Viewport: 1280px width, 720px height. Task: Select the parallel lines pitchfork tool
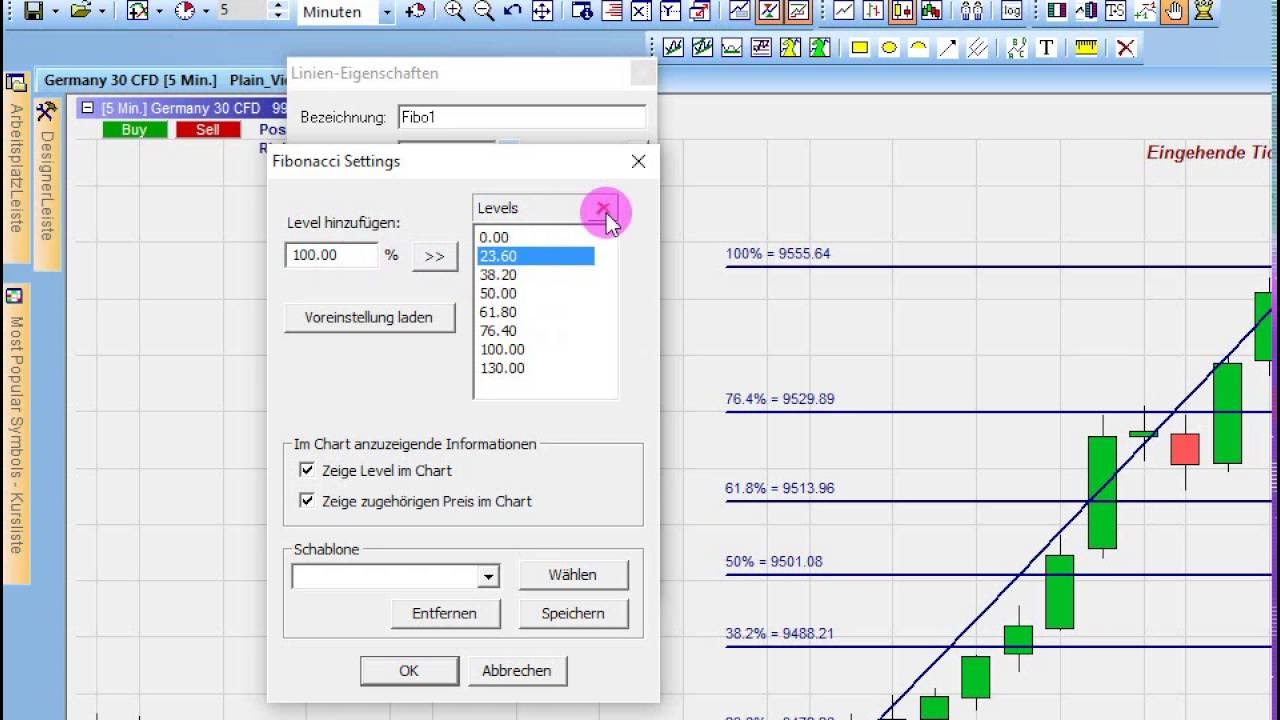978,48
